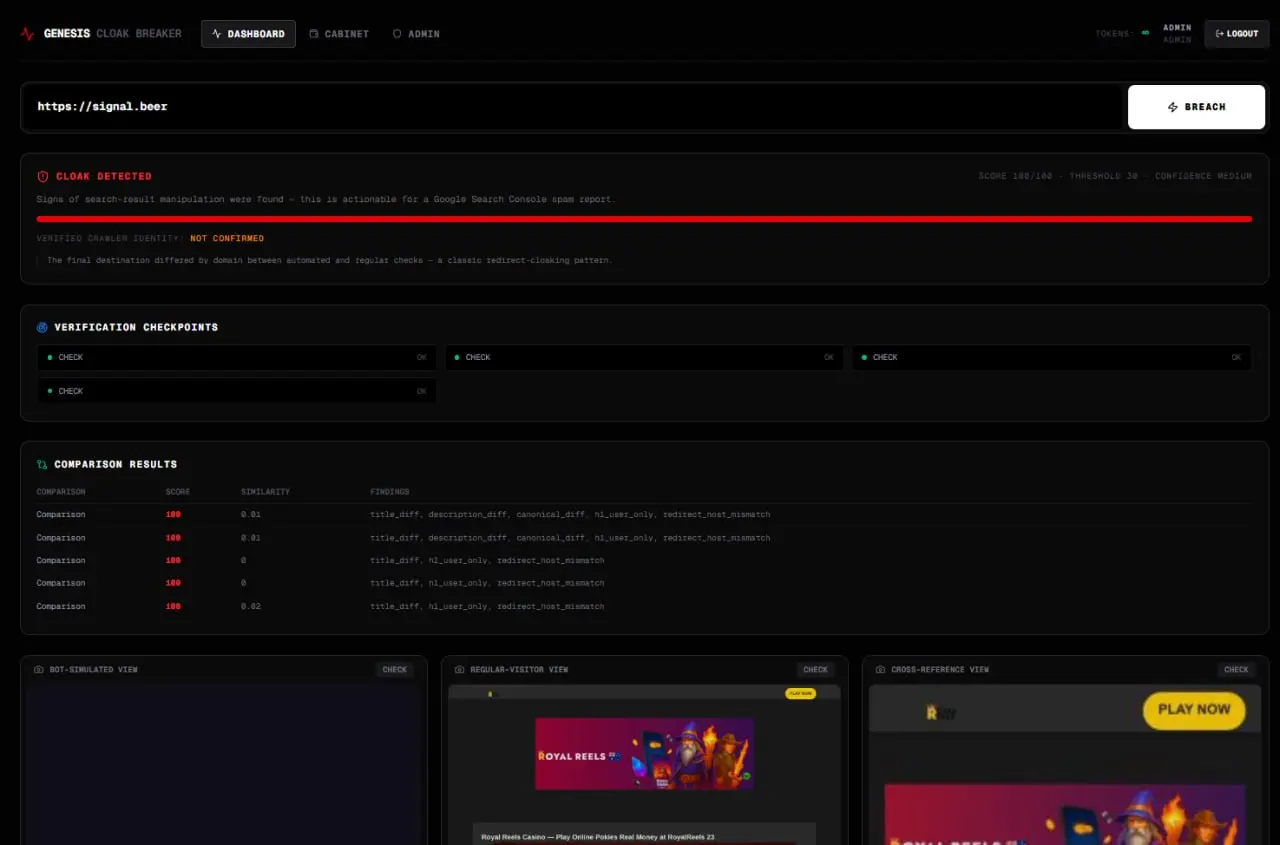The image size is (1280, 845).
Task: Click CHECK in the Regular-Visitor View panel
Action: (x=816, y=669)
